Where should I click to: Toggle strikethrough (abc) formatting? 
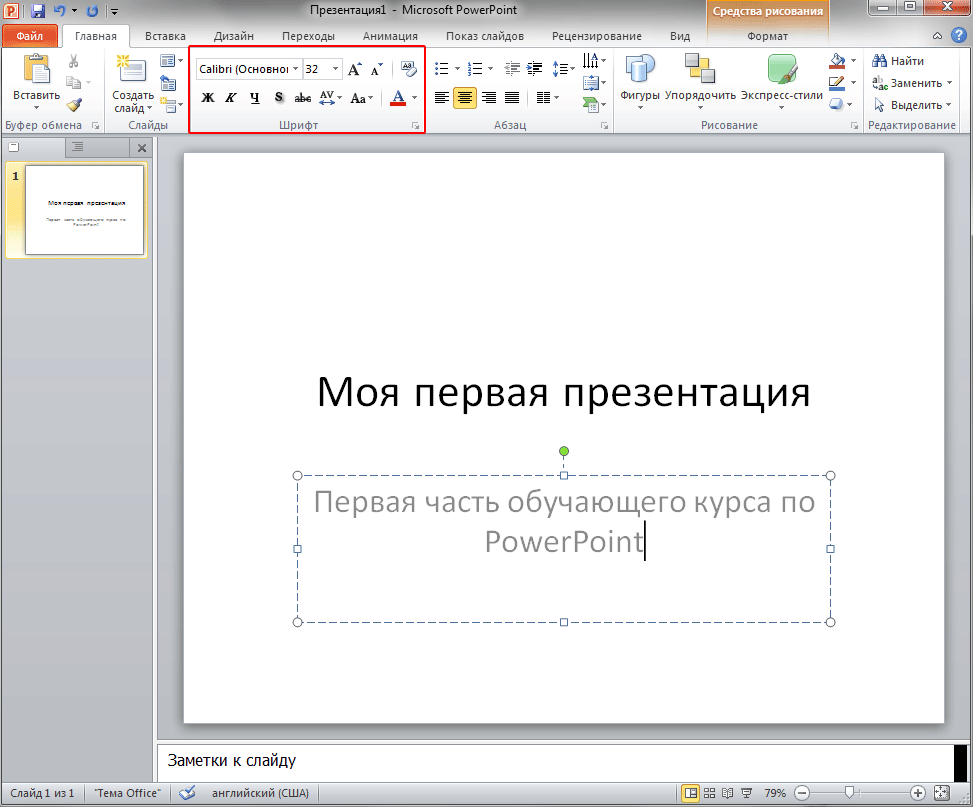(x=303, y=97)
